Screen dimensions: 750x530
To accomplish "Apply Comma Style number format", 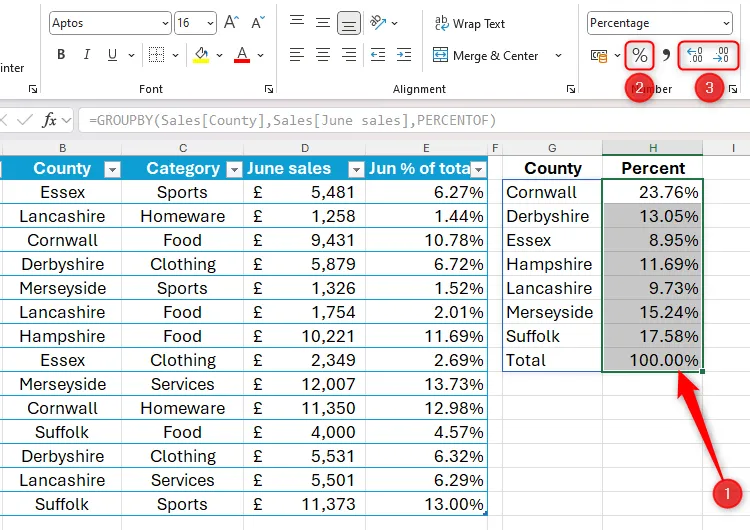I will tap(667, 56).
